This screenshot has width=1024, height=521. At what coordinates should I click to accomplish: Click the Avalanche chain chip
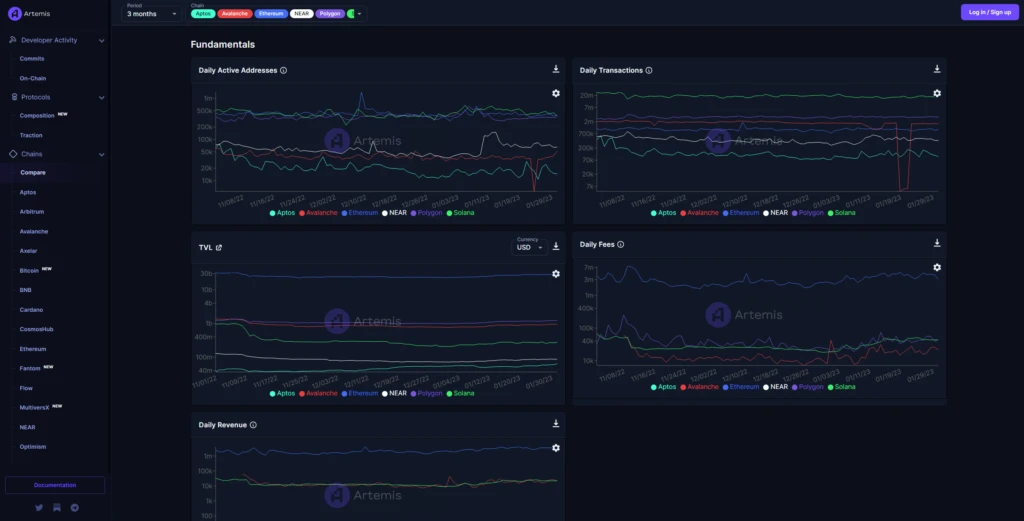pyautogui.click(x=234, y=14)
